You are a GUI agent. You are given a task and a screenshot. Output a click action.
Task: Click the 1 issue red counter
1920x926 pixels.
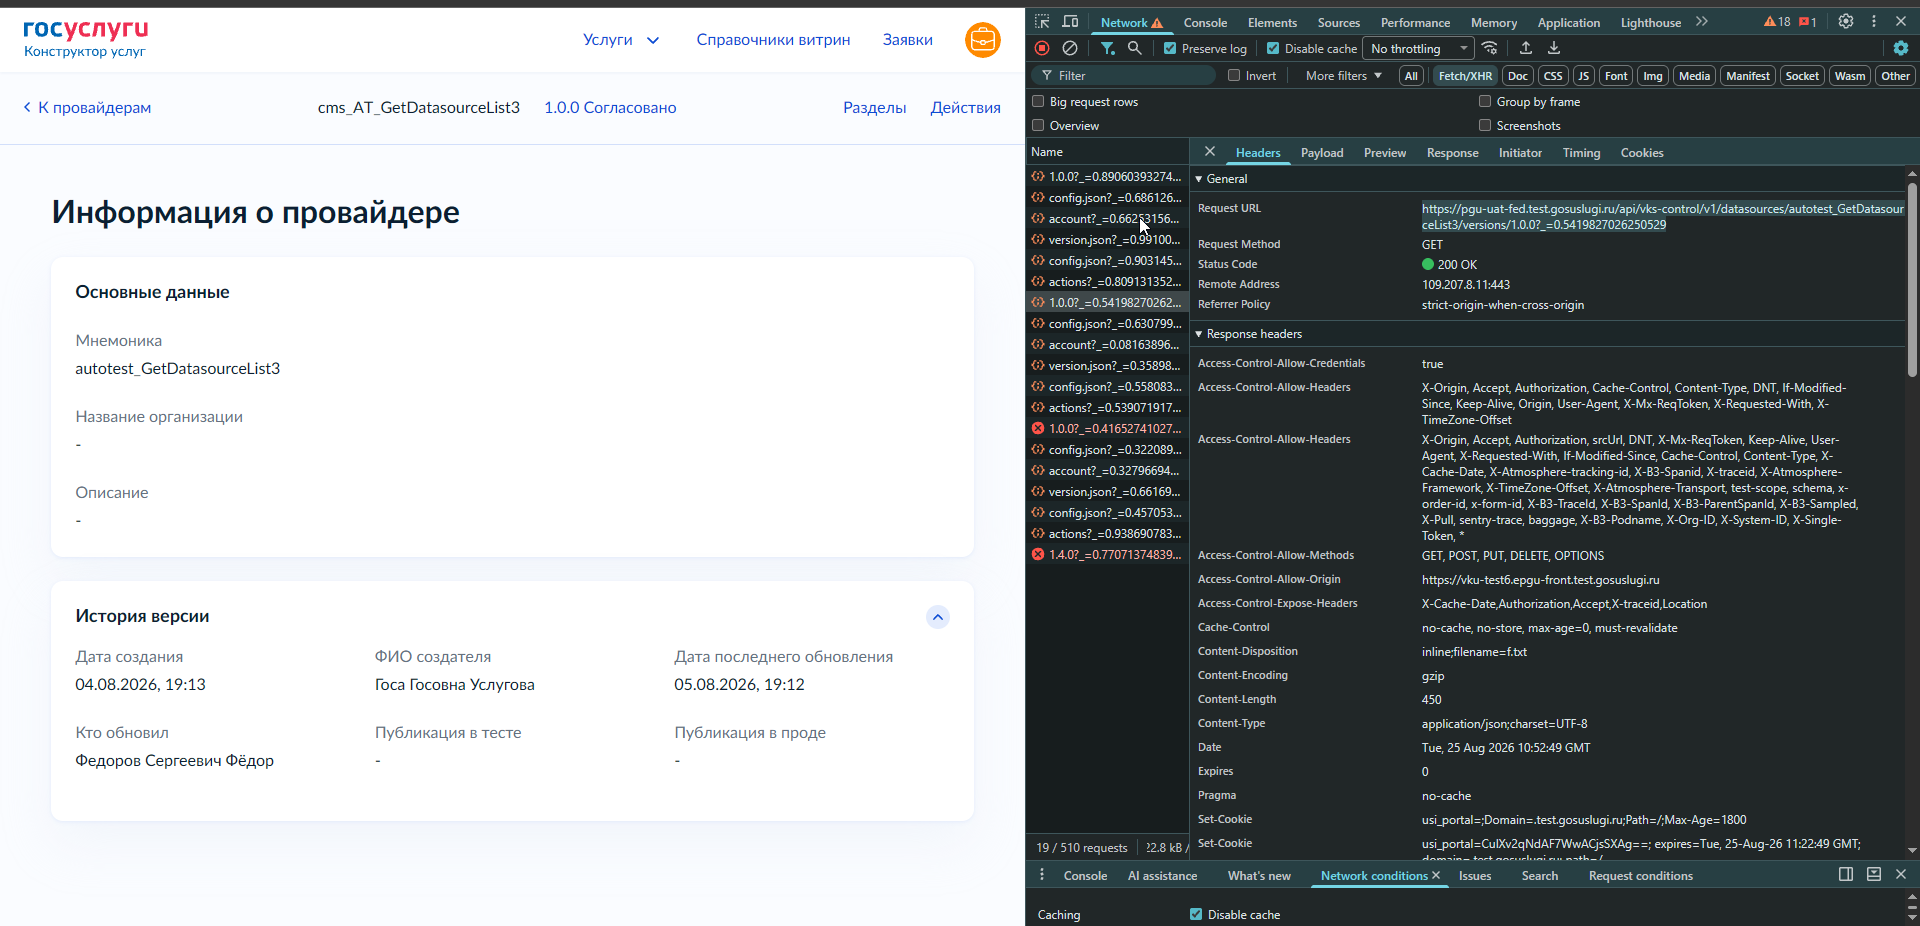click(x=1808, y=22)
